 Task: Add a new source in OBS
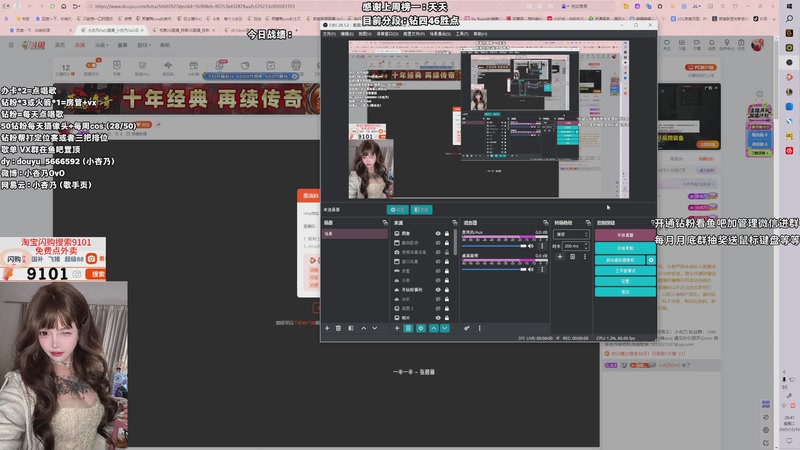click(397, 328)
